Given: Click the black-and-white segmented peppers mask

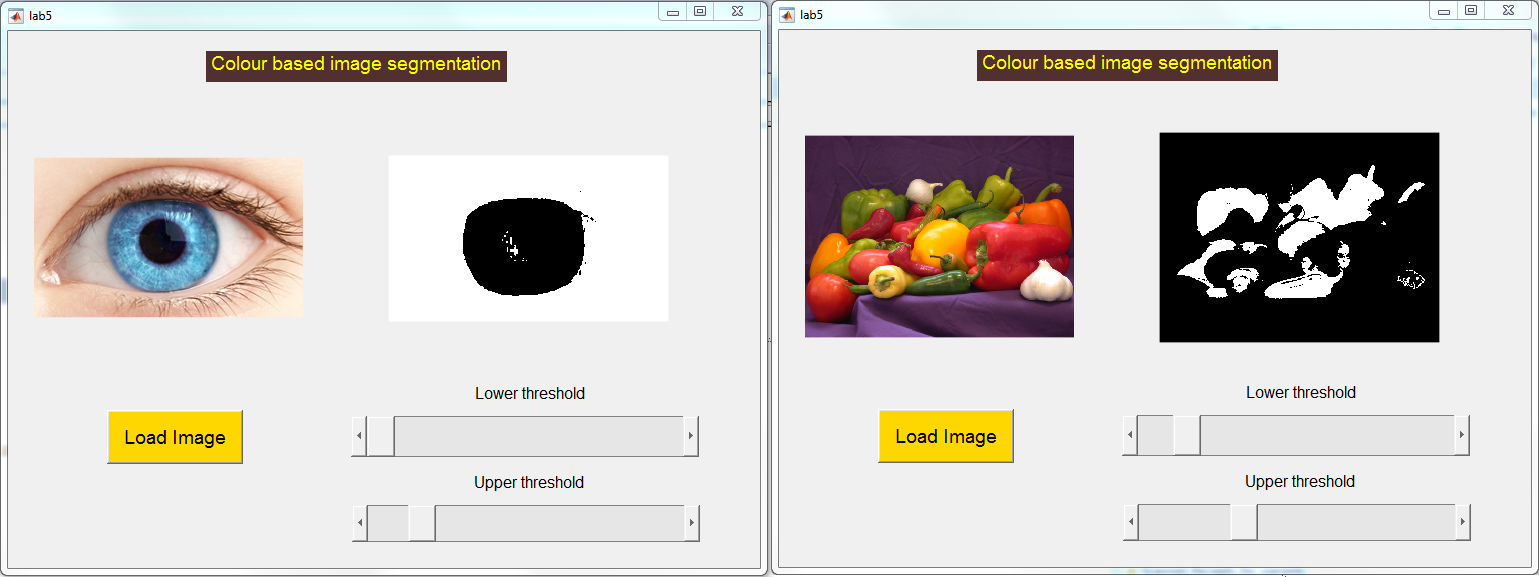Looking at the screenshot, I should (x=1299, y=237).
